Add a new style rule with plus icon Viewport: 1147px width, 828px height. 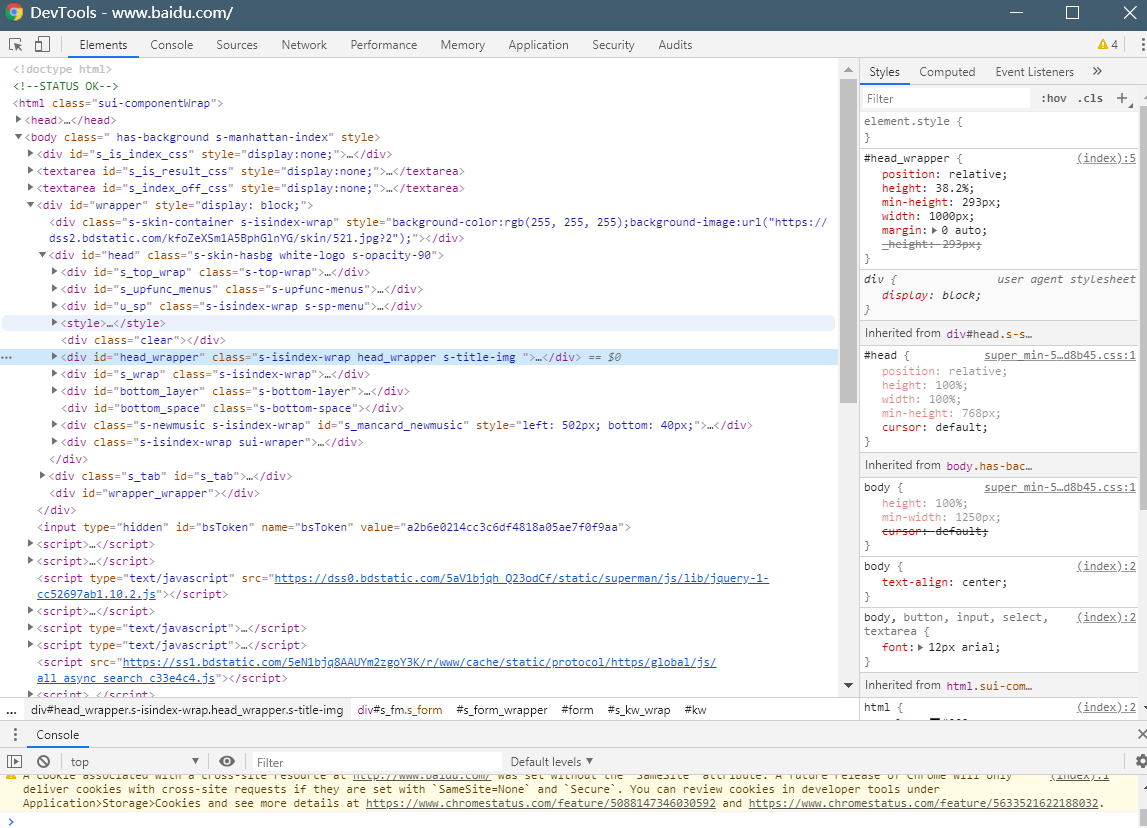pos(1122,98)
